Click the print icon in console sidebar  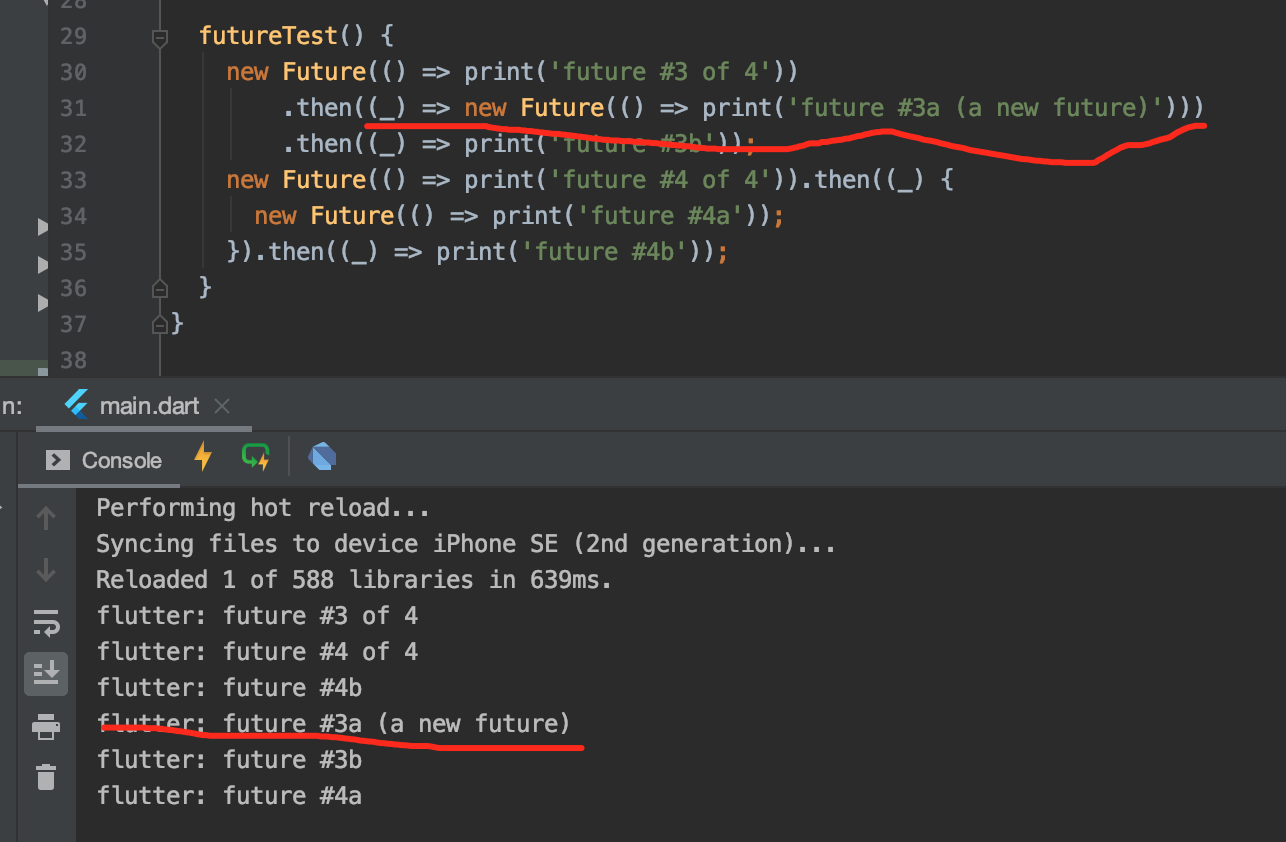click(46, 726)
